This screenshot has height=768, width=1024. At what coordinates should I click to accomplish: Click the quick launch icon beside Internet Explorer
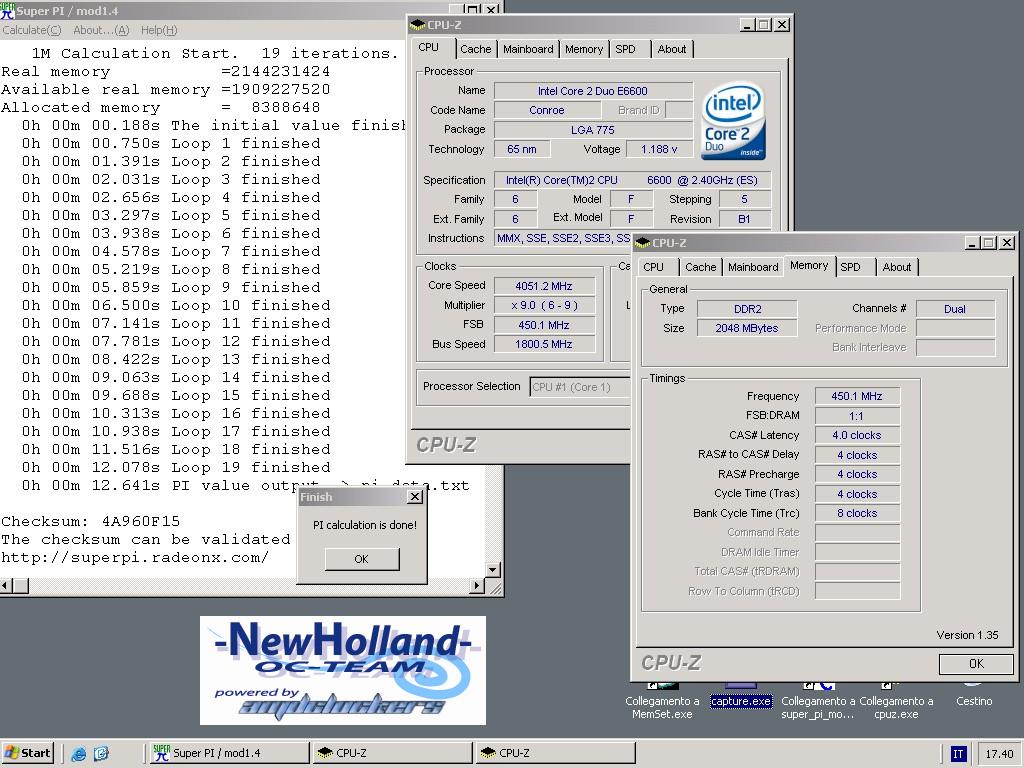[x=101, y=754]
